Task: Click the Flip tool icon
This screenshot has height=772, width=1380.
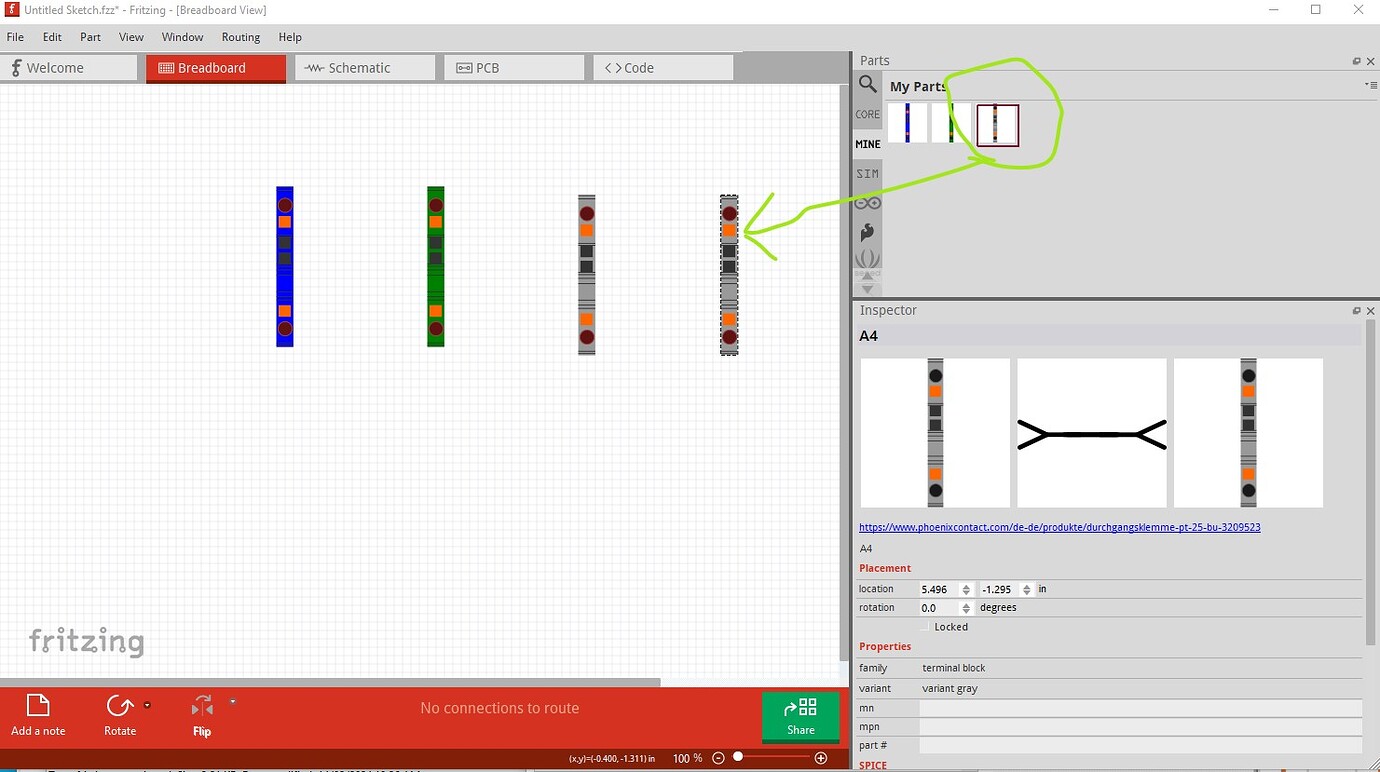Action: (201, 706)
